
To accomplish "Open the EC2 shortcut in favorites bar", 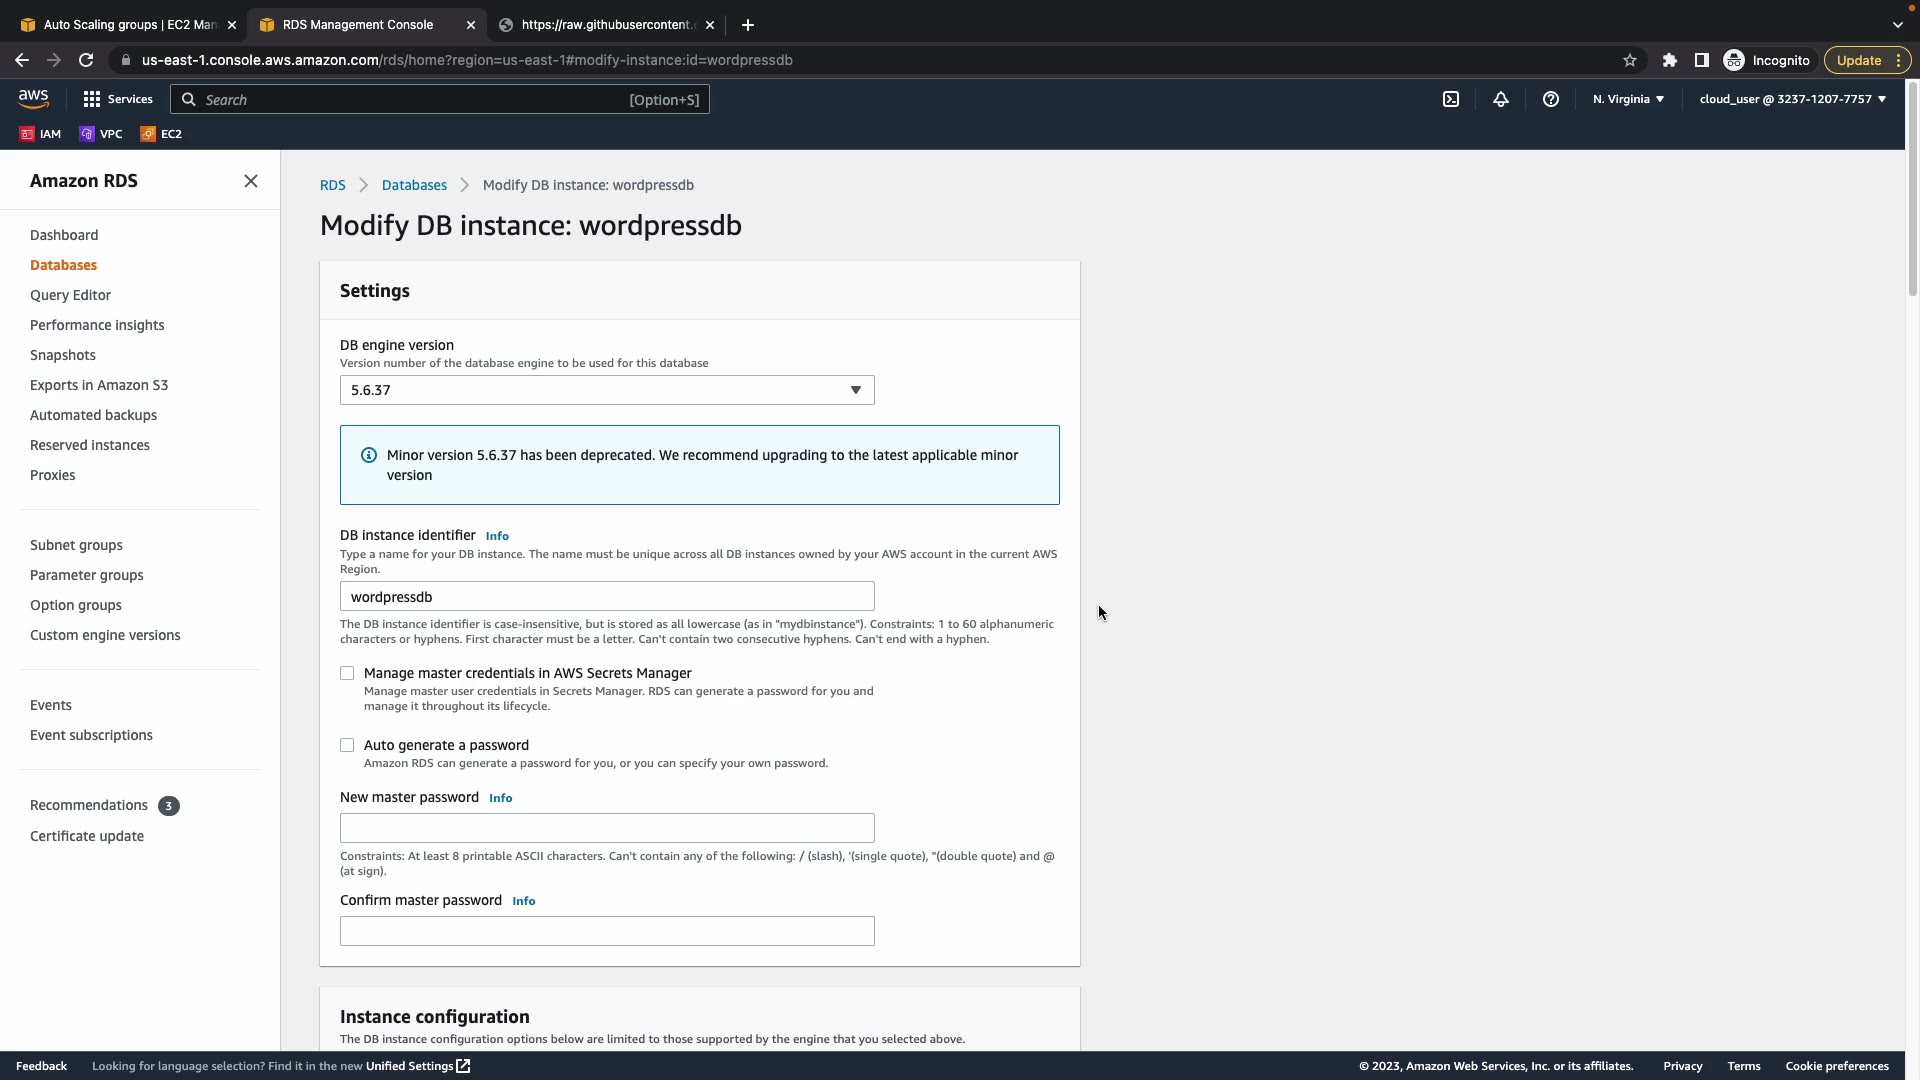I will (x=161, y=134).
